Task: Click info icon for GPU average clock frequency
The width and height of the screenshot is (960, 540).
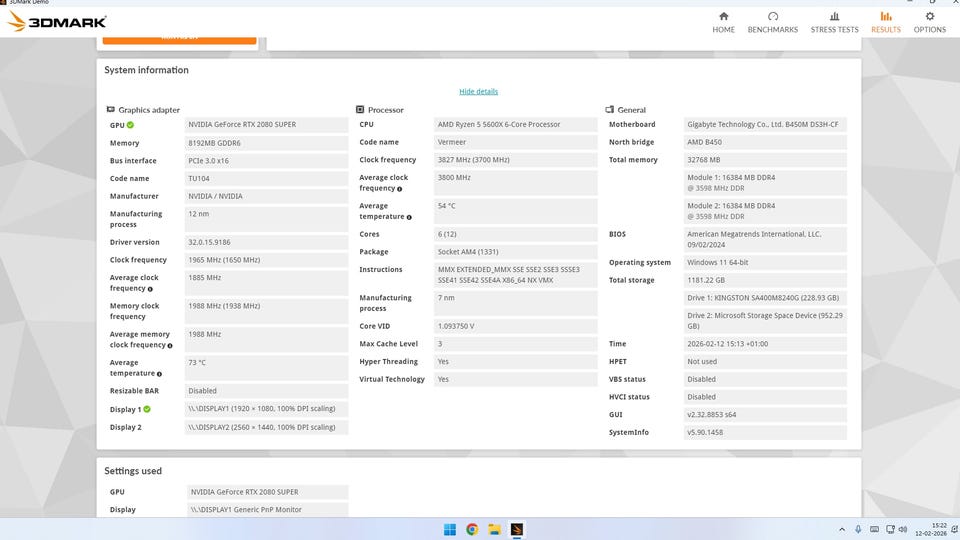Action: [150, 289]
